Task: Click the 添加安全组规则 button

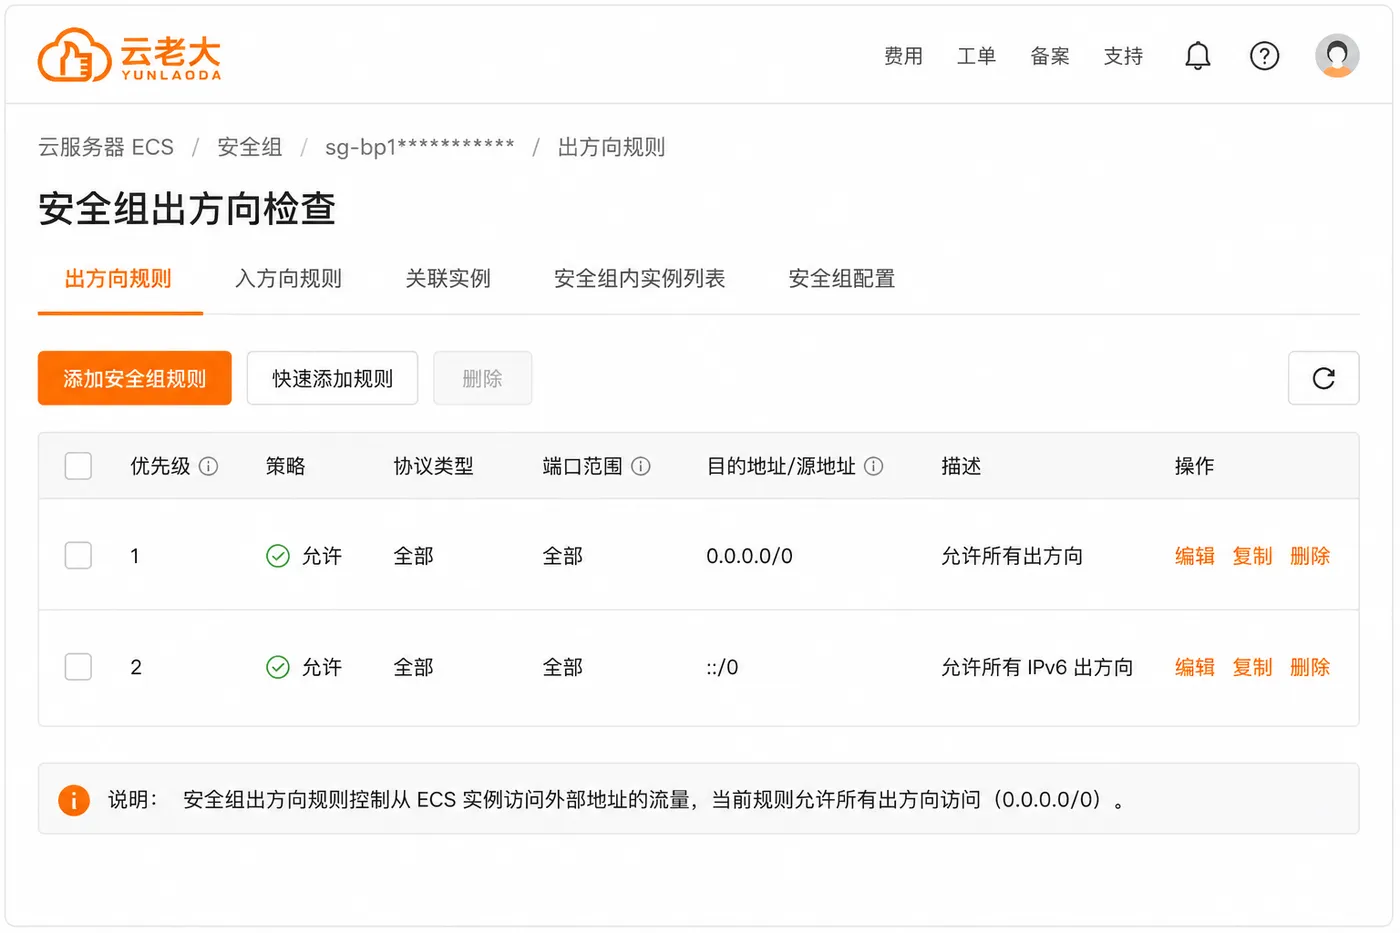Action: [135, 378]
